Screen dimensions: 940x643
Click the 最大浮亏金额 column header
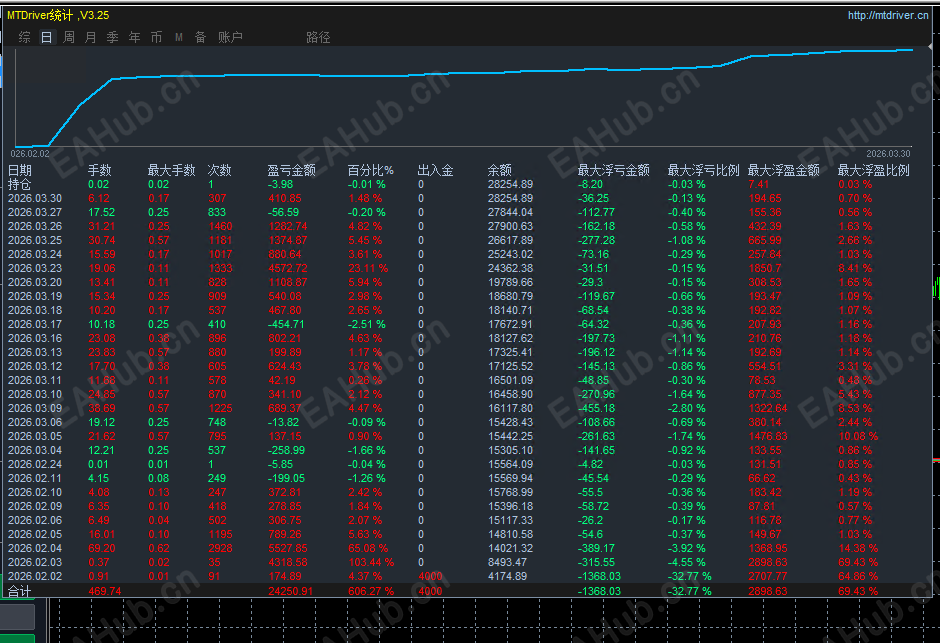[x=613, y=170]
